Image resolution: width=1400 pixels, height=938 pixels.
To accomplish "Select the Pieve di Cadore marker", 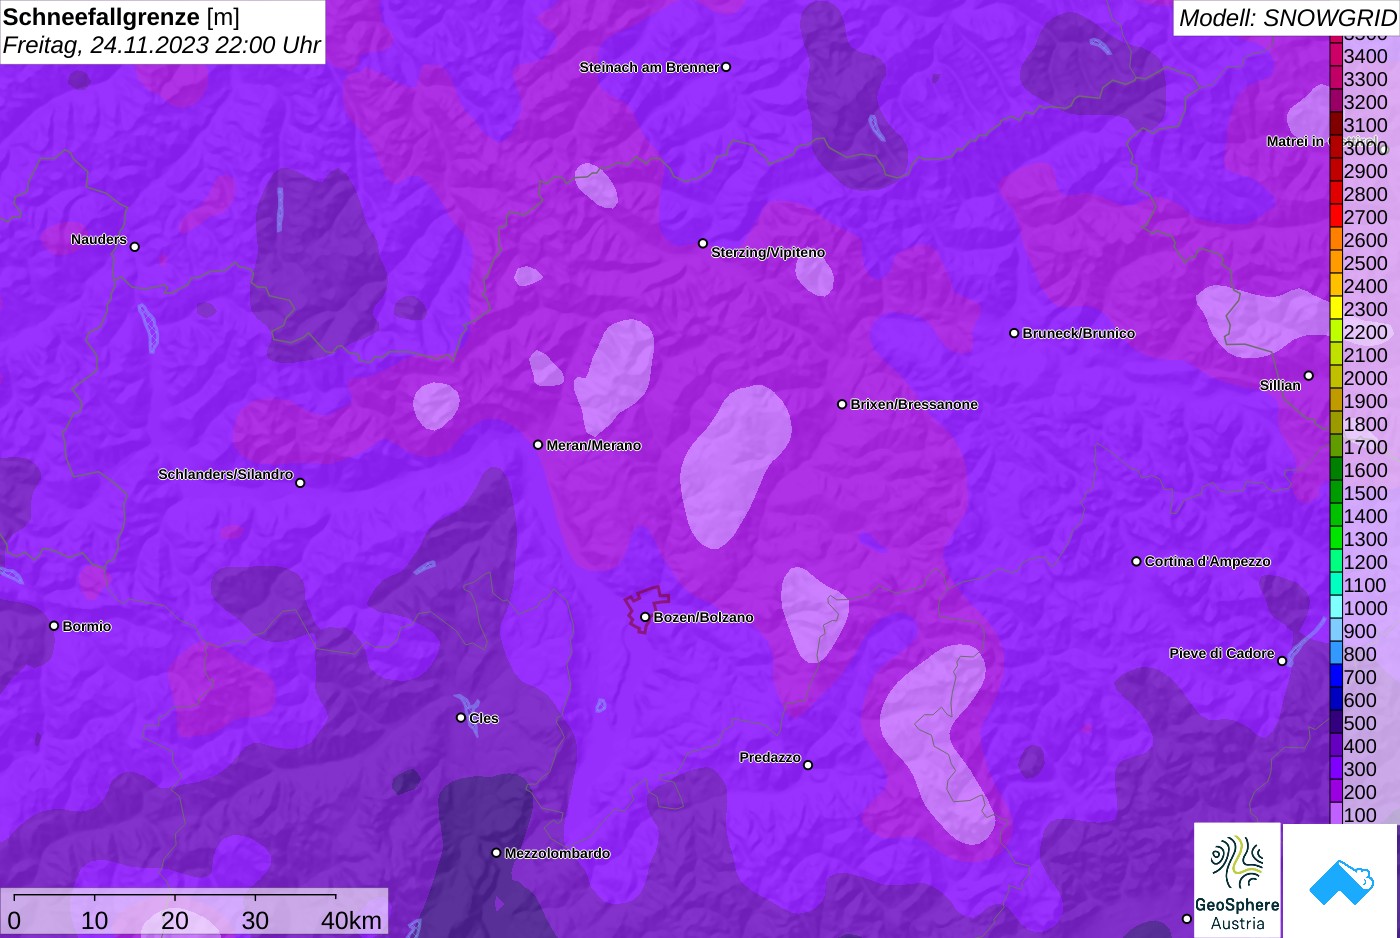I will [x=1282, y=661].
